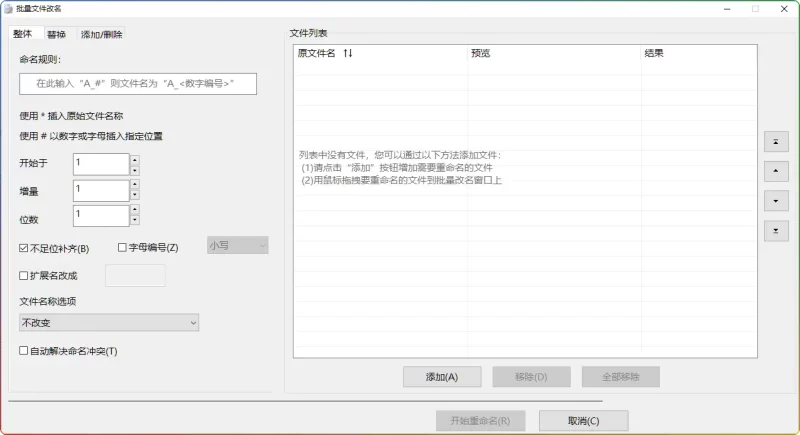
Task: Open the 小写 case dropdown
Action: 238,245
